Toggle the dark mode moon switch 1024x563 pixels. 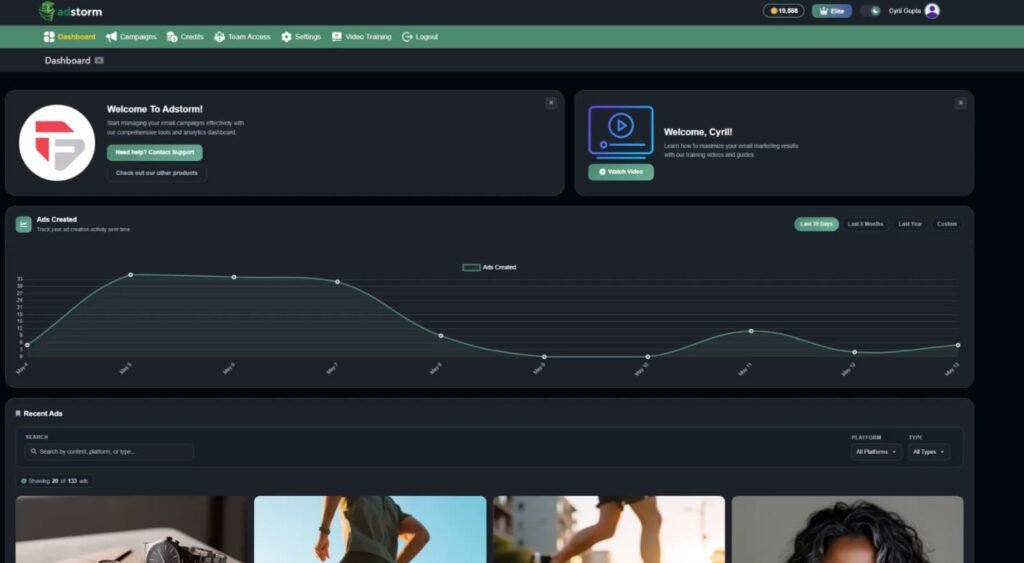[x=871, y=11]
